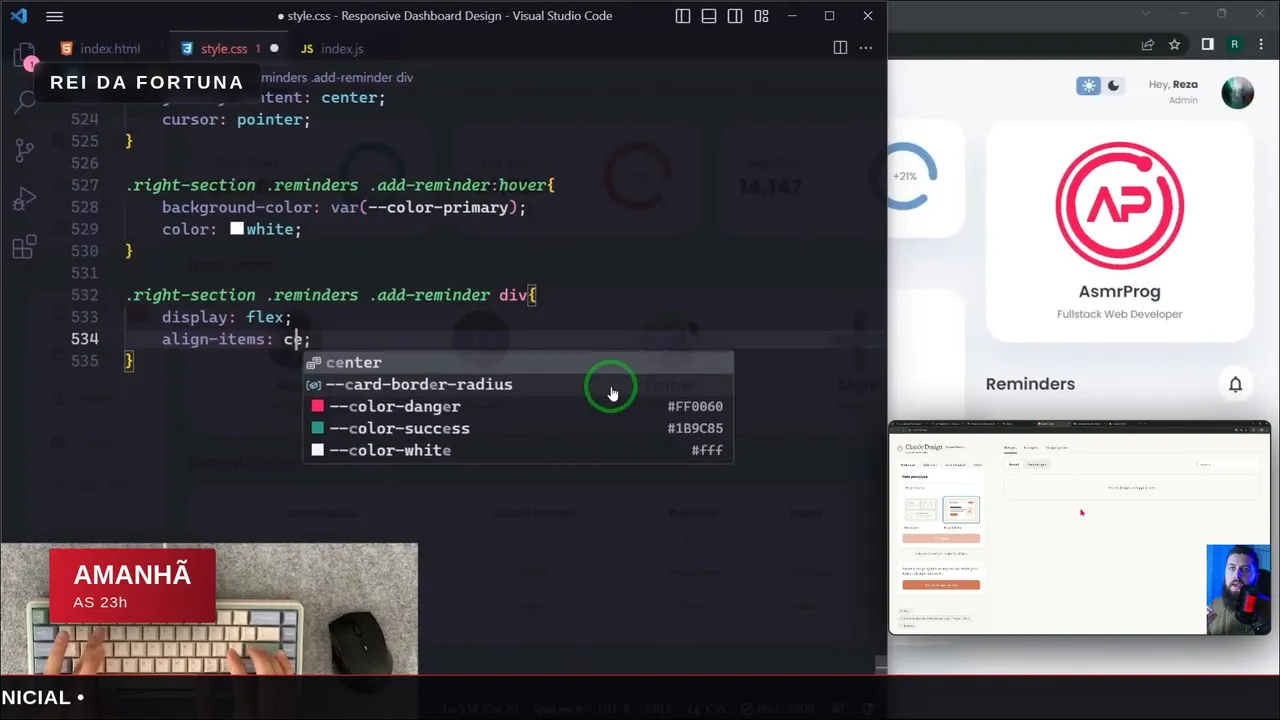Open the Extensions view in the activity bar

click(25, 248)
